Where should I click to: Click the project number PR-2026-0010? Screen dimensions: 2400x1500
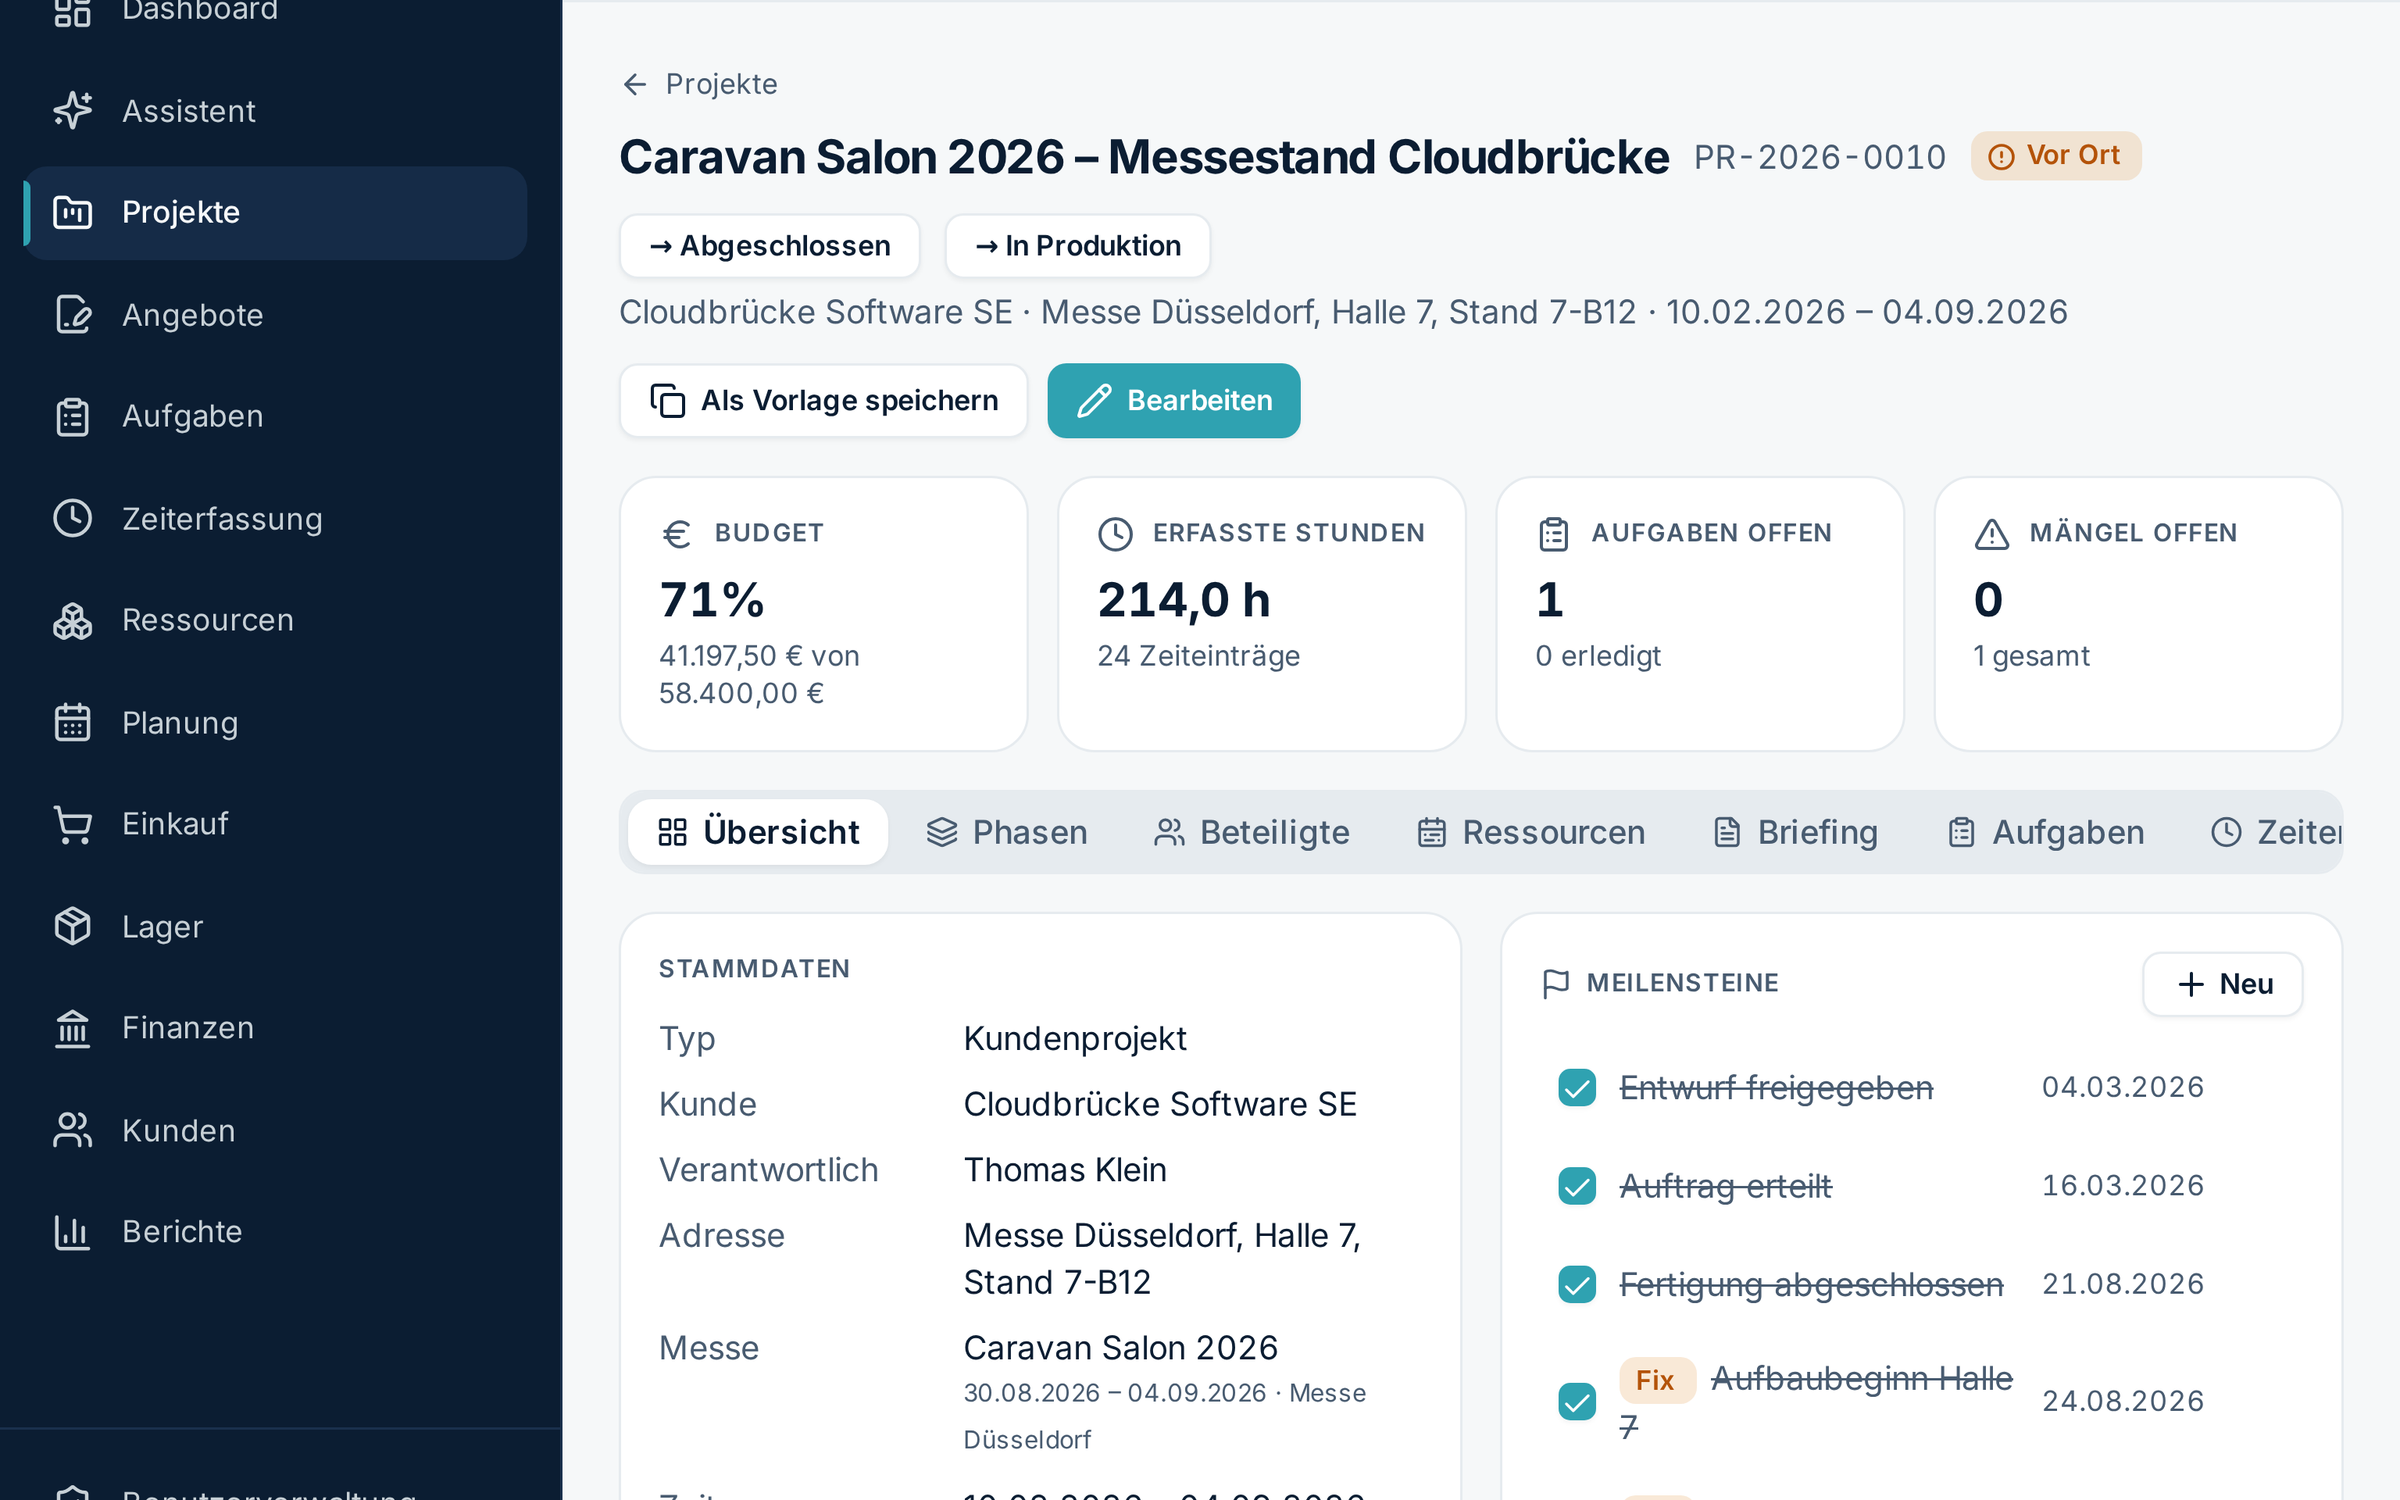[x=1819, y=157]
